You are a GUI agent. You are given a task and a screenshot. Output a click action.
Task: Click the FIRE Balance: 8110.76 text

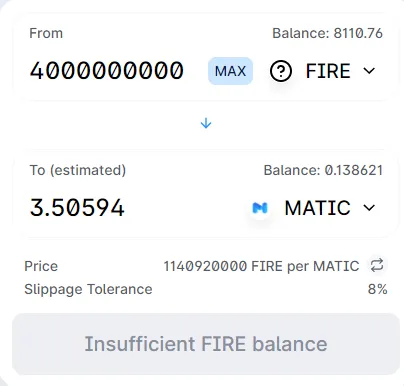(327, 33)
